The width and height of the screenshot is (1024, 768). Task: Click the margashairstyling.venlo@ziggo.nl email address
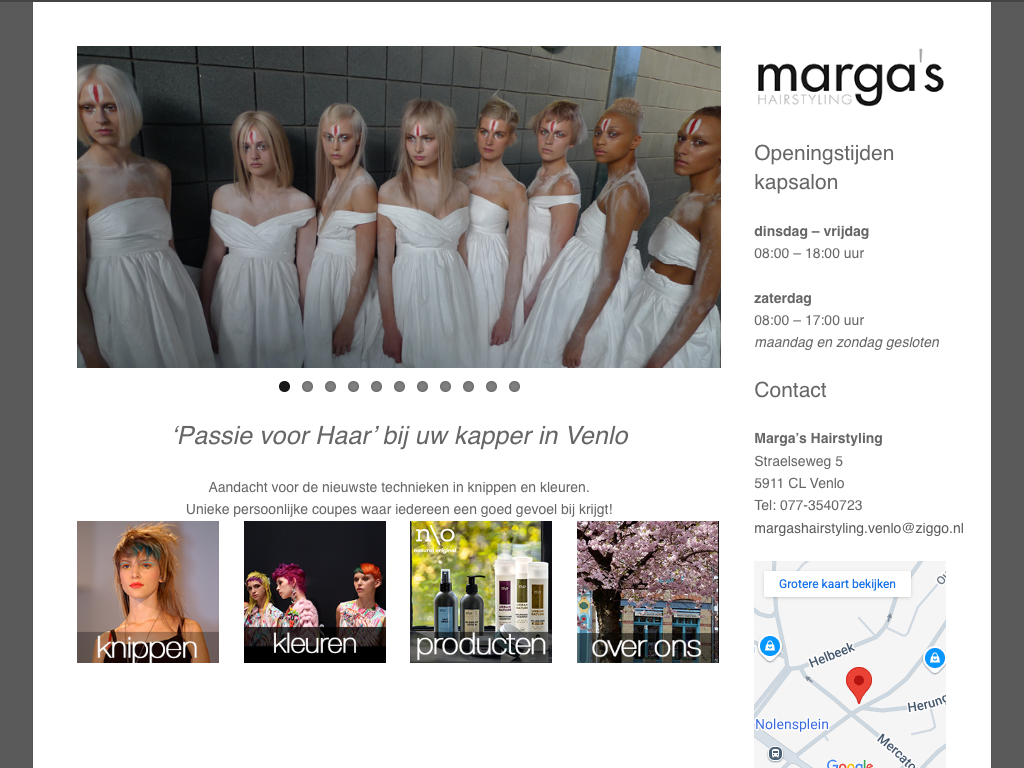pos(858,528)
